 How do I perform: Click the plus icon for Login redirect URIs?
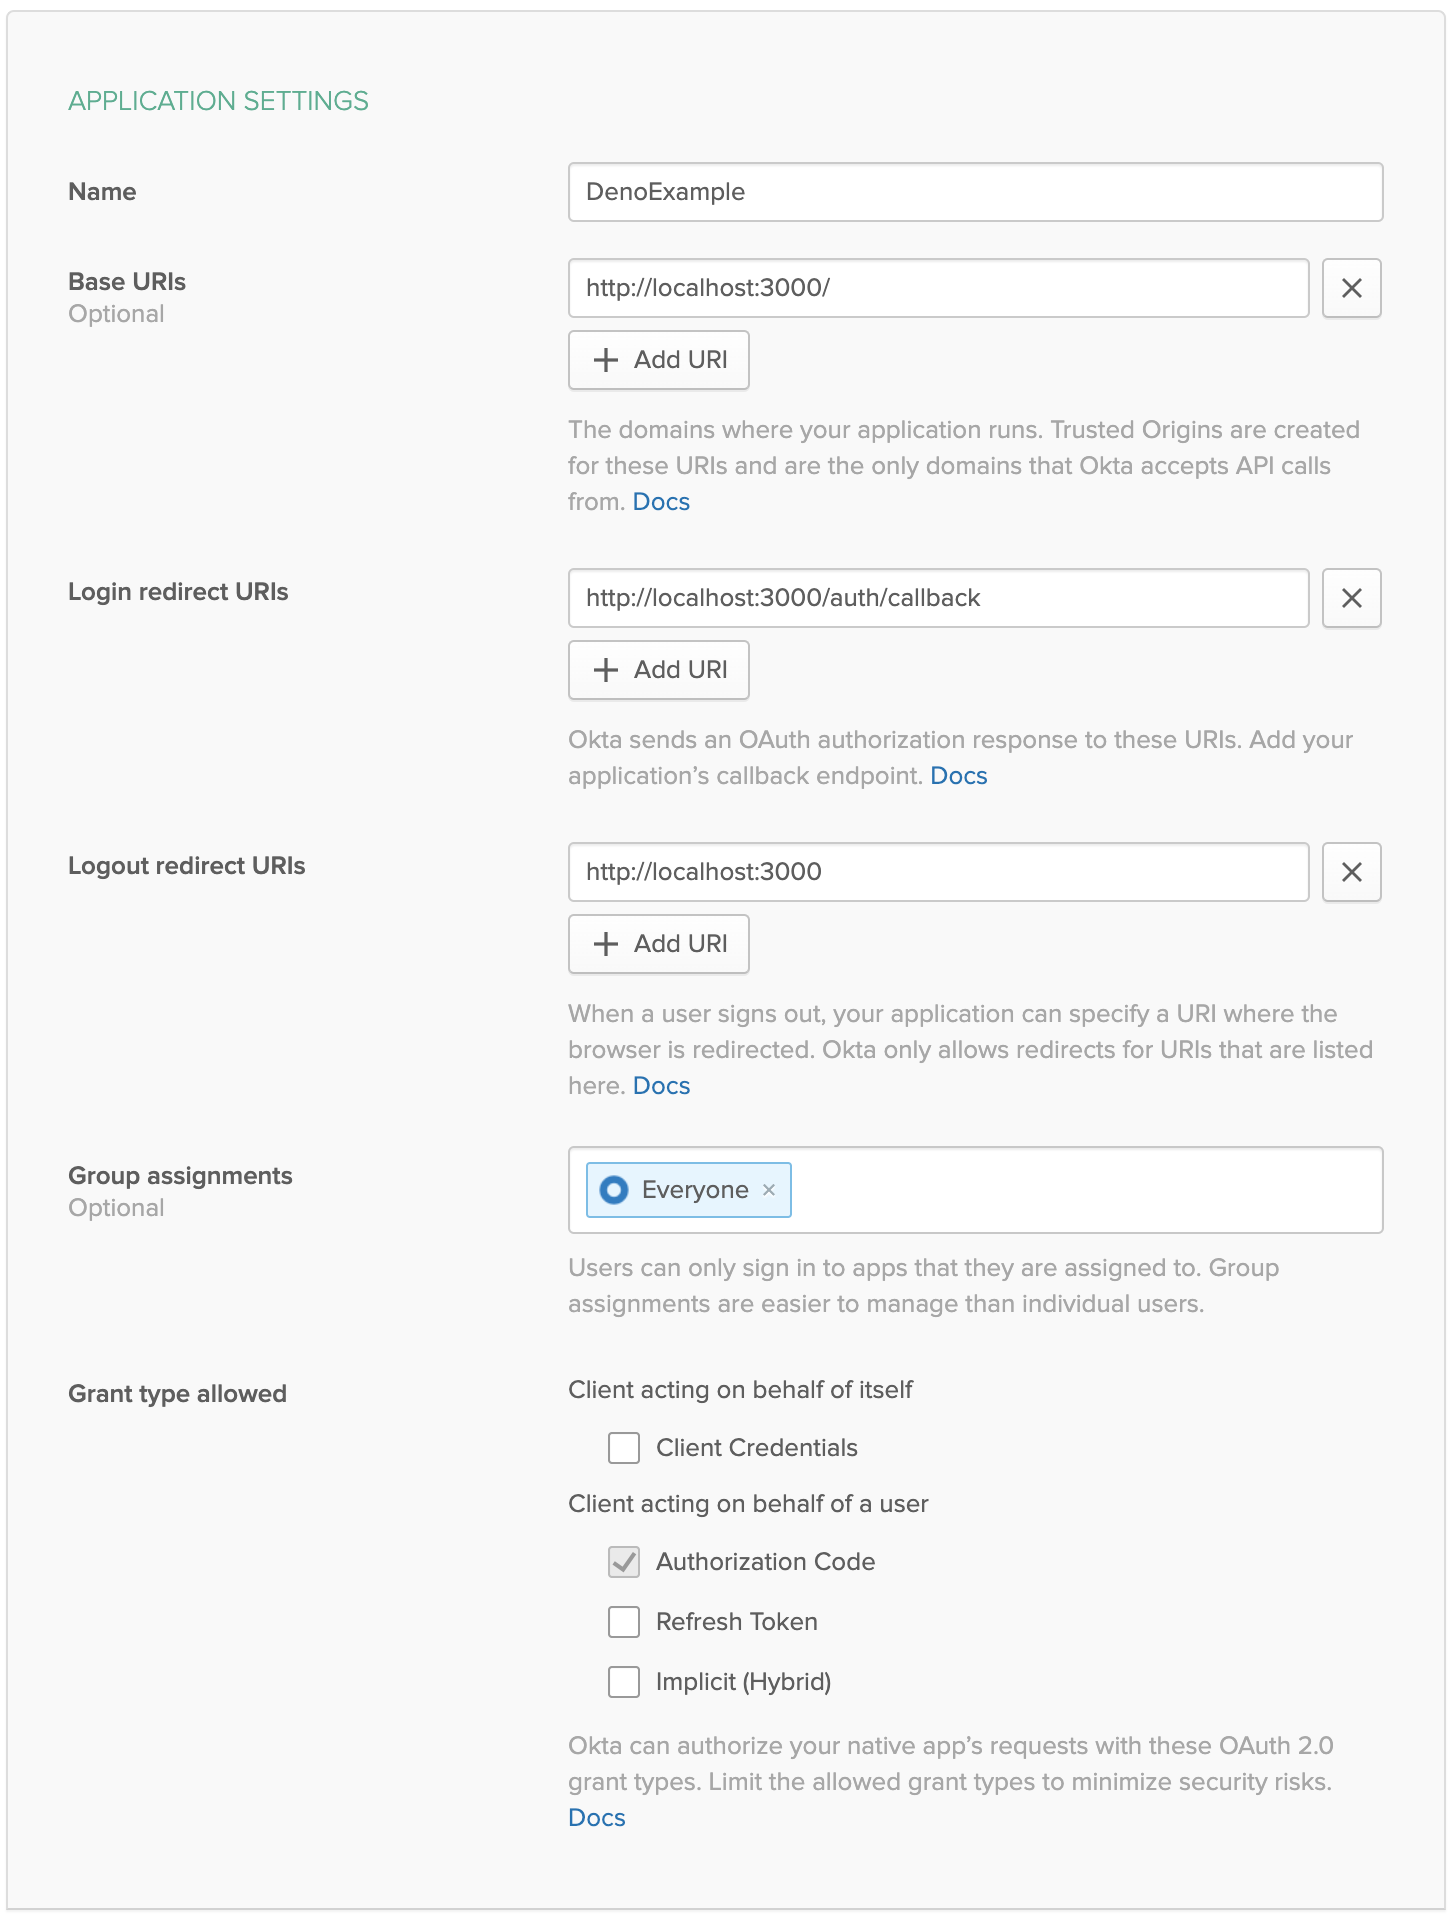(x=606, y=670)
